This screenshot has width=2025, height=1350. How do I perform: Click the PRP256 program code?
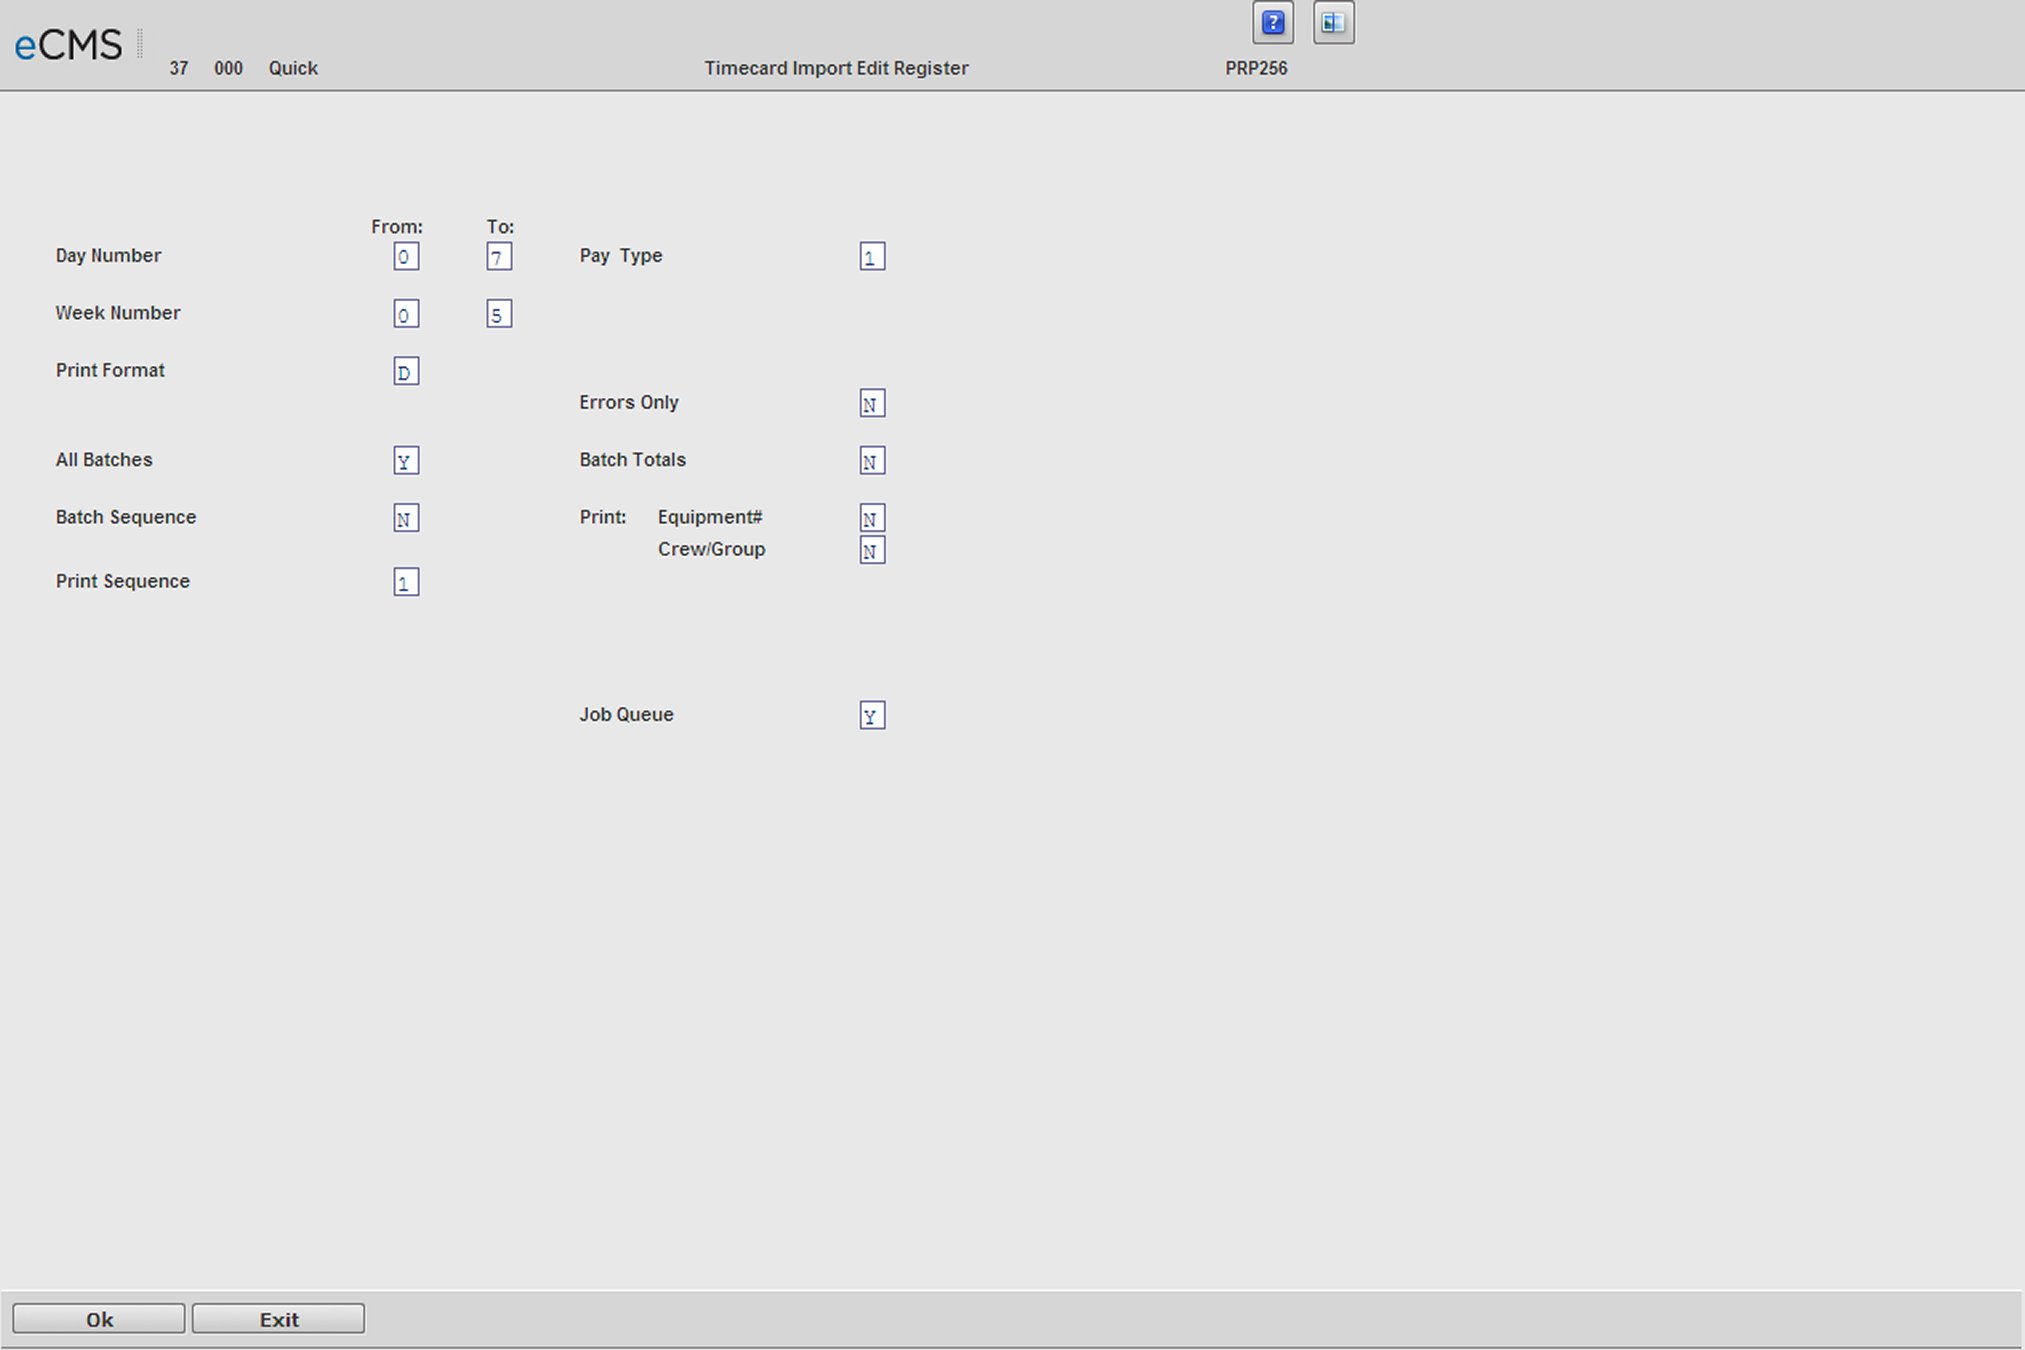point(1257,68)
